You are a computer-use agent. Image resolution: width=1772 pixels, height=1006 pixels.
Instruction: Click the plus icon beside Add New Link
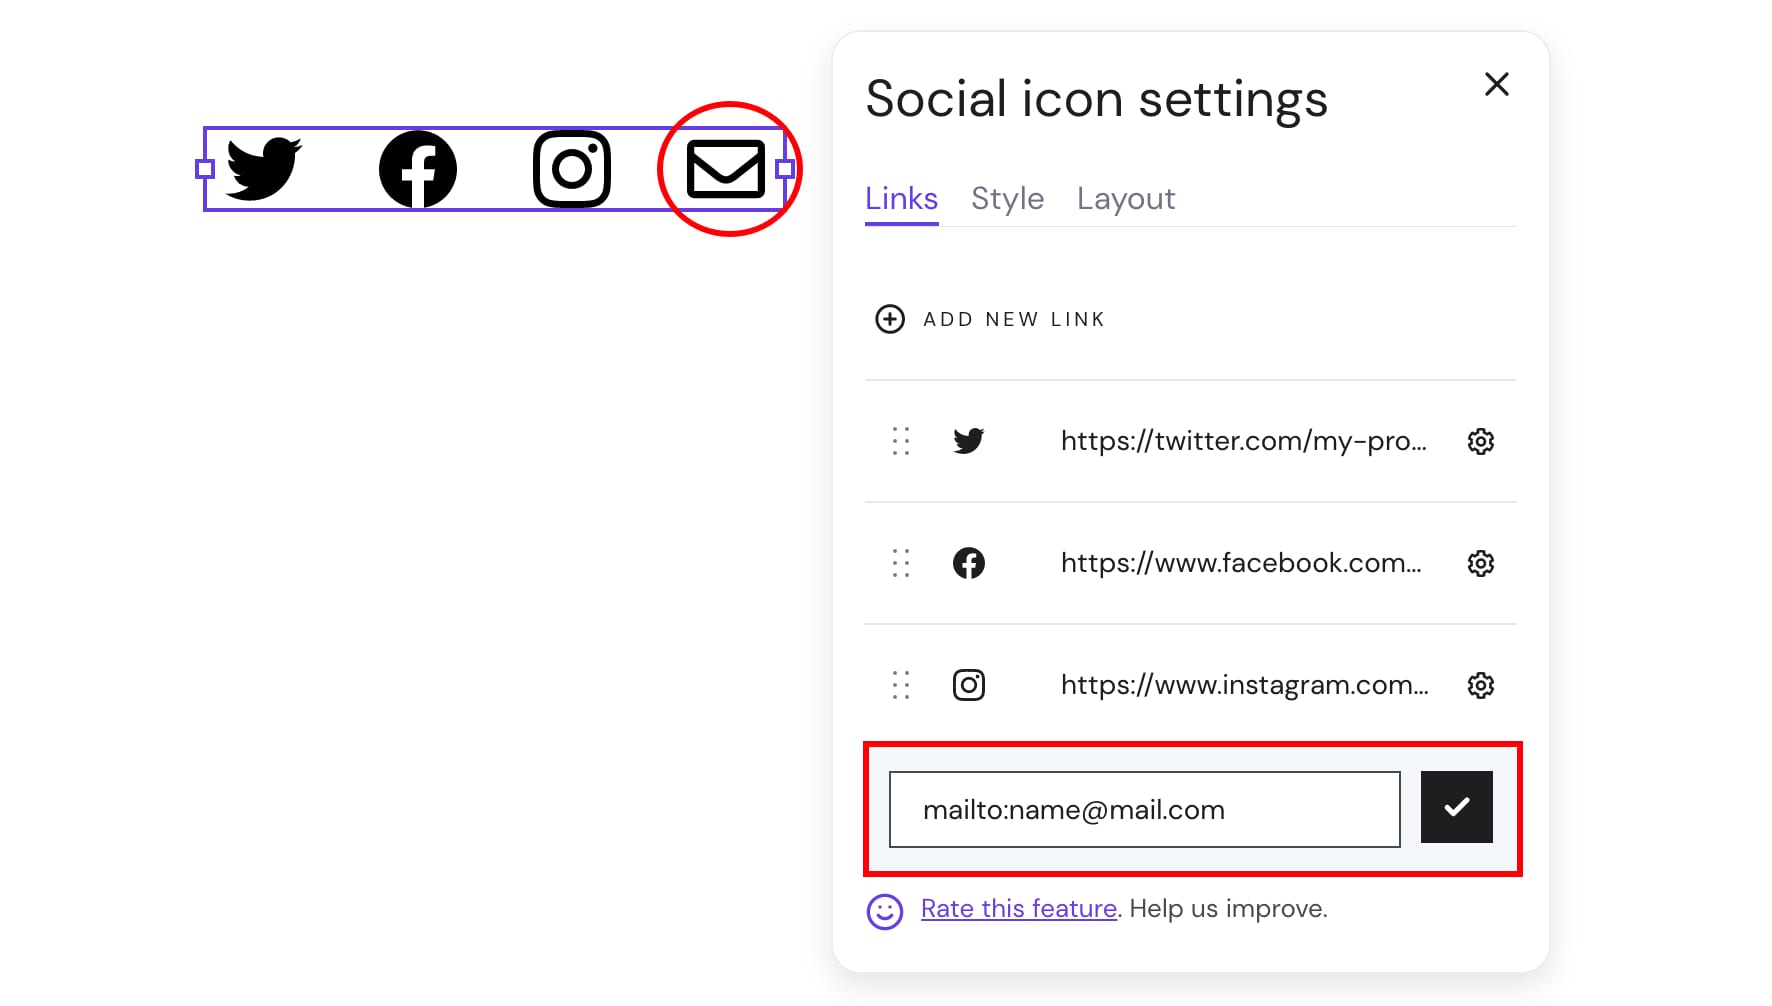coord(890,319)
